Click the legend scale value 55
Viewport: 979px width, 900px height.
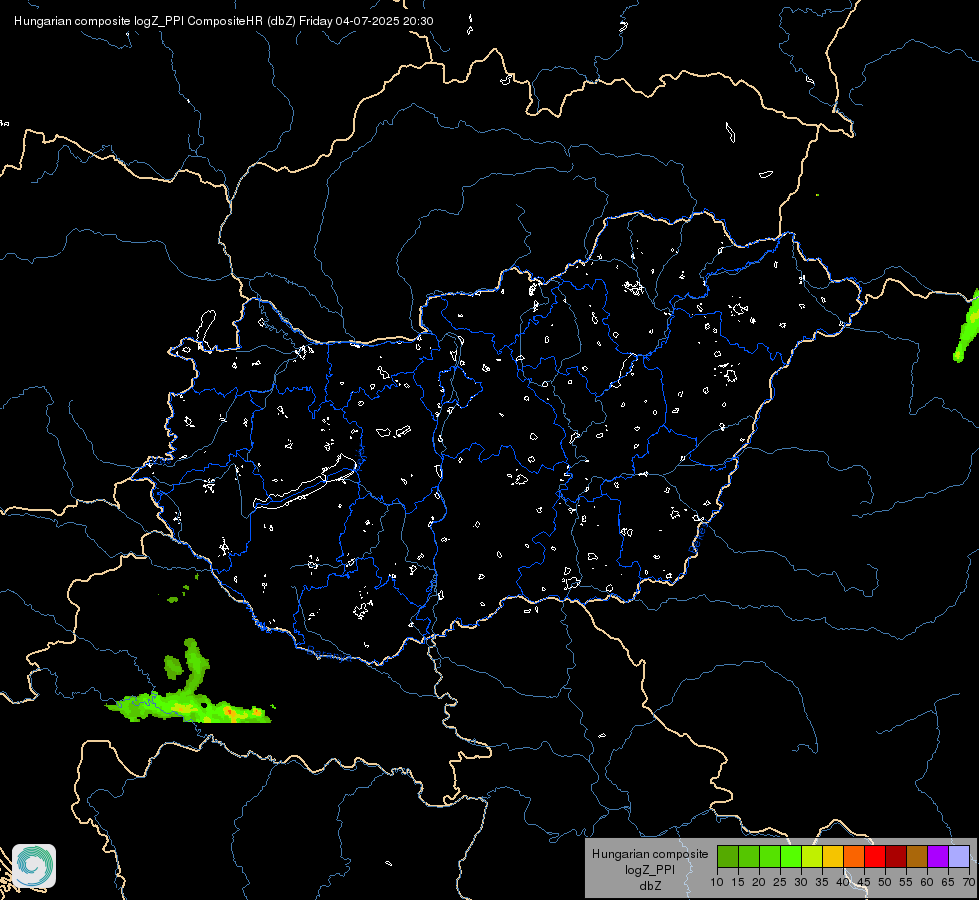(906, 883)
